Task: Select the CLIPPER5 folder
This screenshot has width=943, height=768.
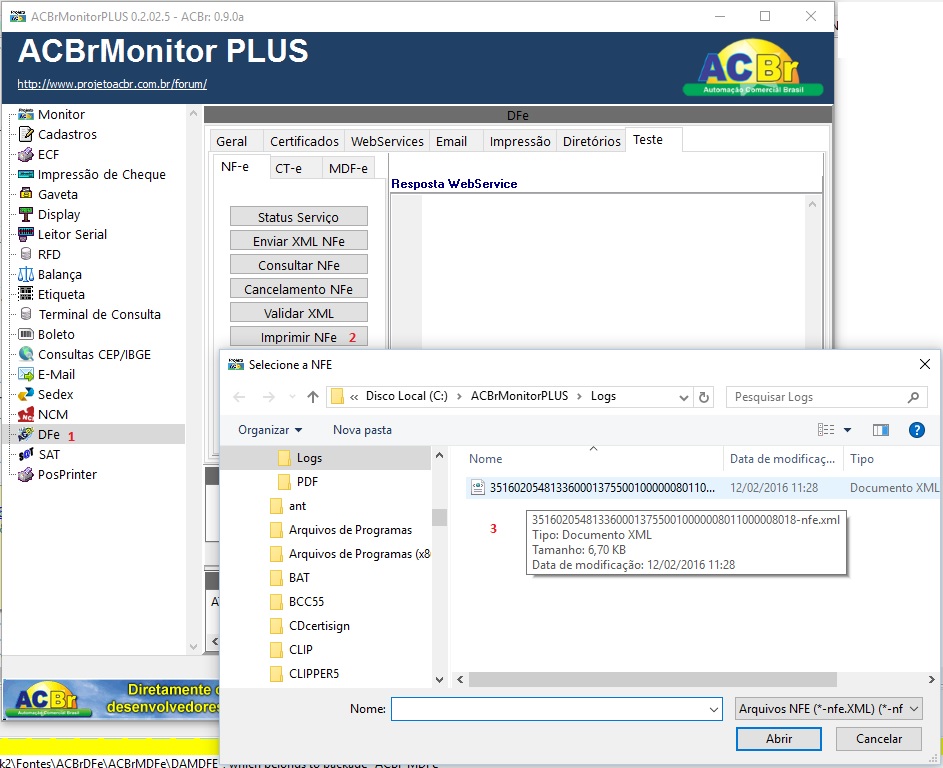Action: pos(313,674)
